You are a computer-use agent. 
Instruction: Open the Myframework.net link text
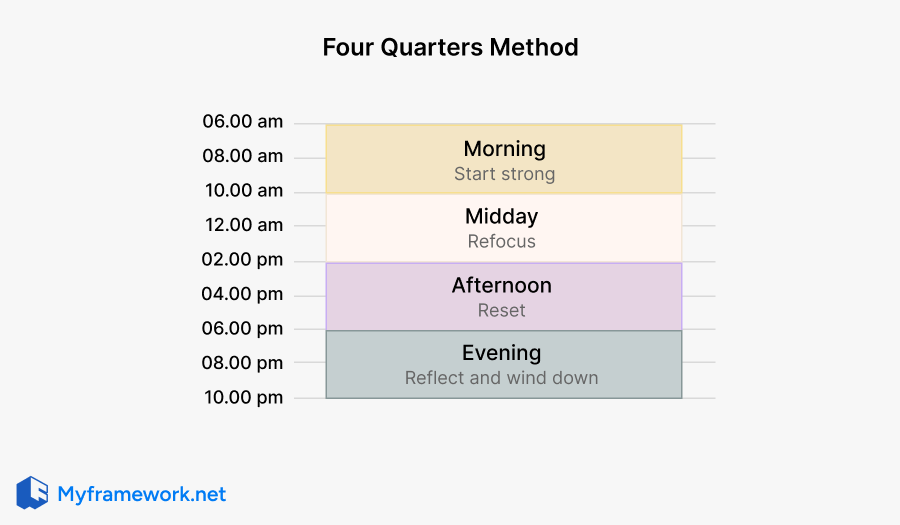pyautogui.click(x=141, y=494)
